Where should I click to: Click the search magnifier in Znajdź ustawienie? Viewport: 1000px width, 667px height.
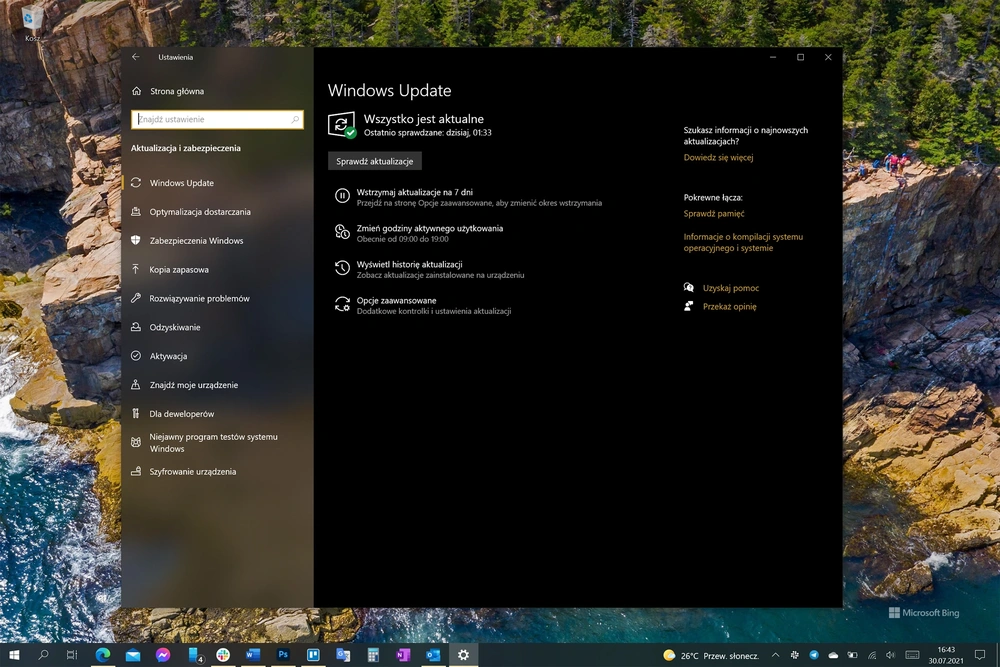(295, 119)
